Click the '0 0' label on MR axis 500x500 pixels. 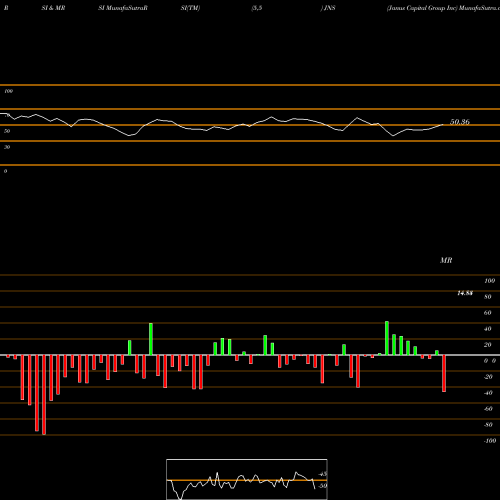[x=490, y=361]
